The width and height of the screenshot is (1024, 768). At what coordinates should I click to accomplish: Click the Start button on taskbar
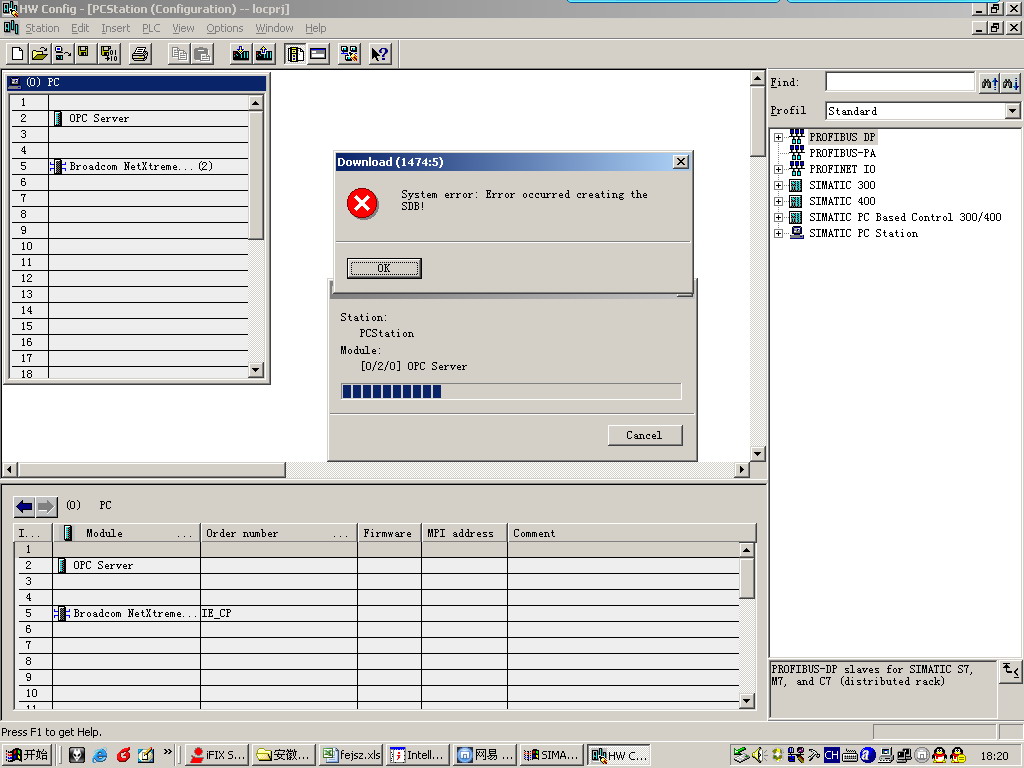pos(27,755)
